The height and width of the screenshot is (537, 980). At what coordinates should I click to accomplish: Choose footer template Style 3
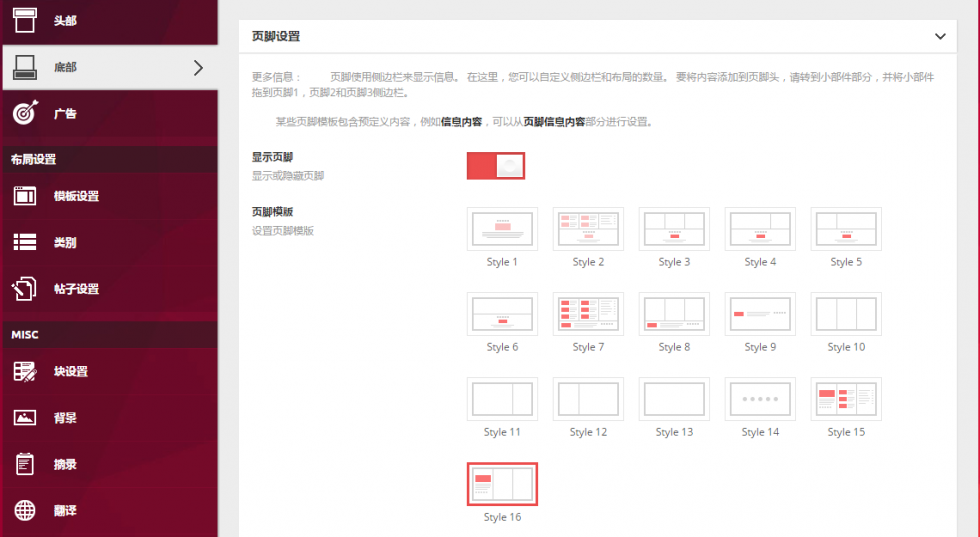pos(674,229)
